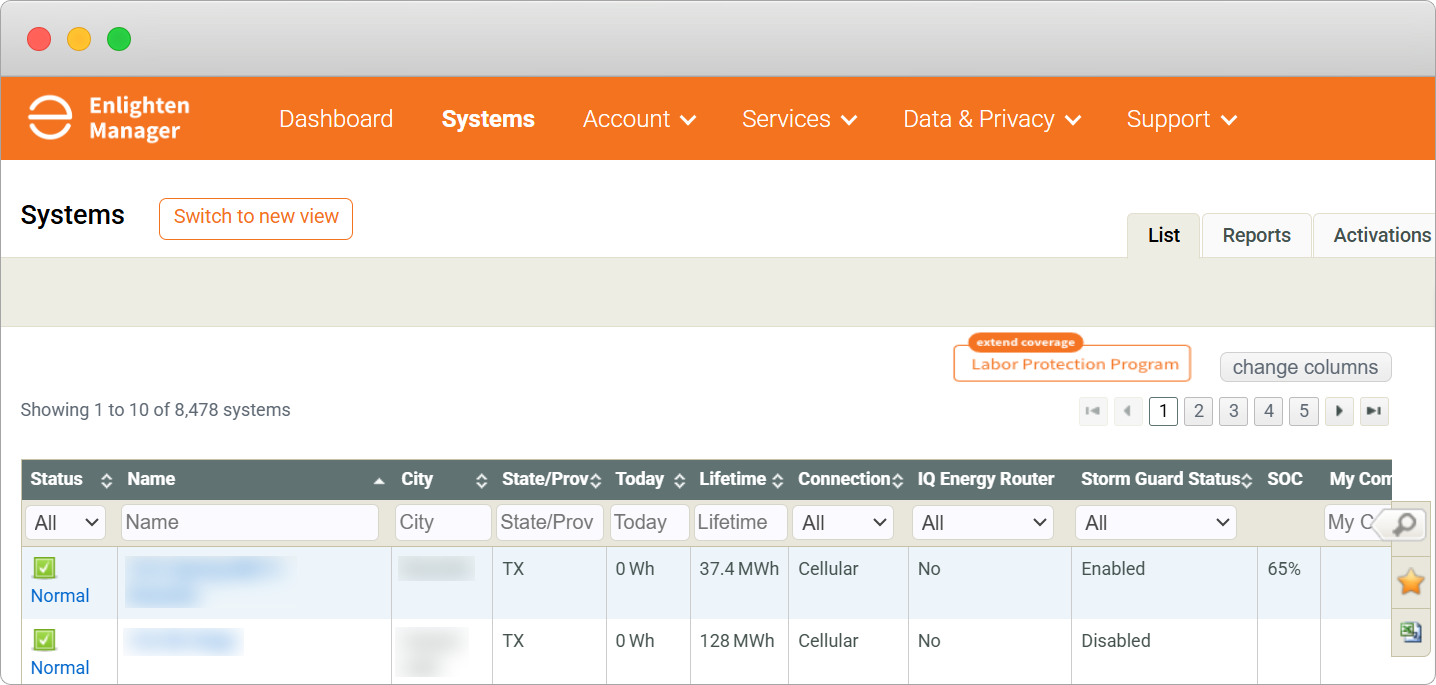The image size is (1436, 685).
Task: Sort by City column arrows
Action: [x=481, y=480]
